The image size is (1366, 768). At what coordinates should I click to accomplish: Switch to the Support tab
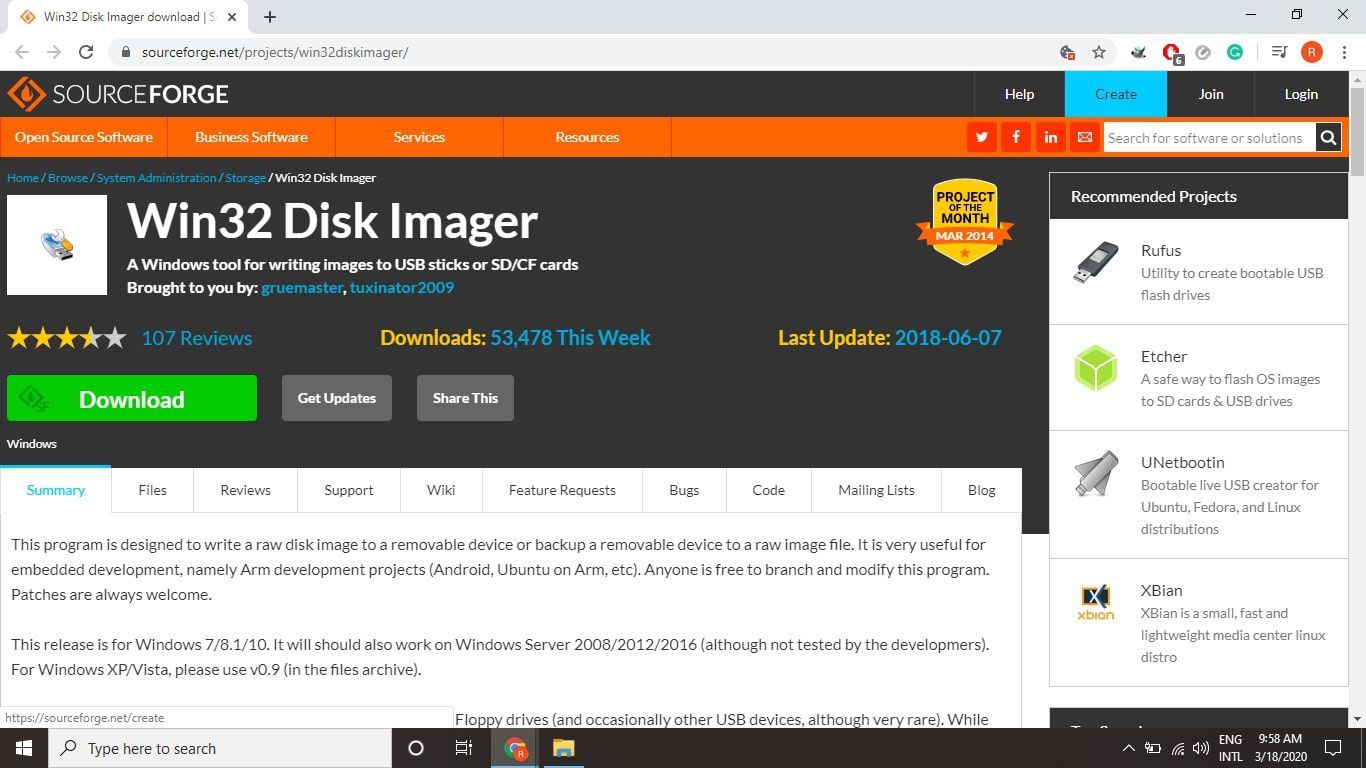[x=349, y=490]
